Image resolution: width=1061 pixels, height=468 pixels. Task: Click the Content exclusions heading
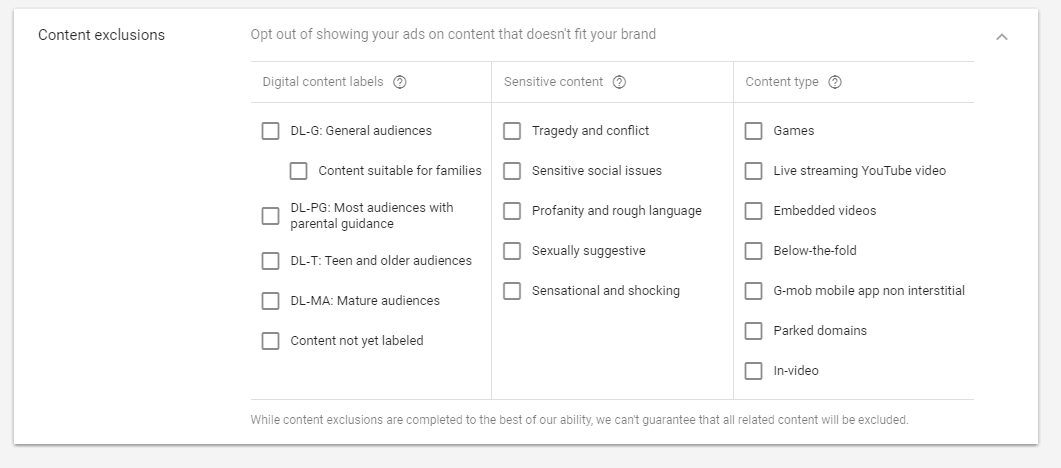pyautogui.click(x=101, y=34)
